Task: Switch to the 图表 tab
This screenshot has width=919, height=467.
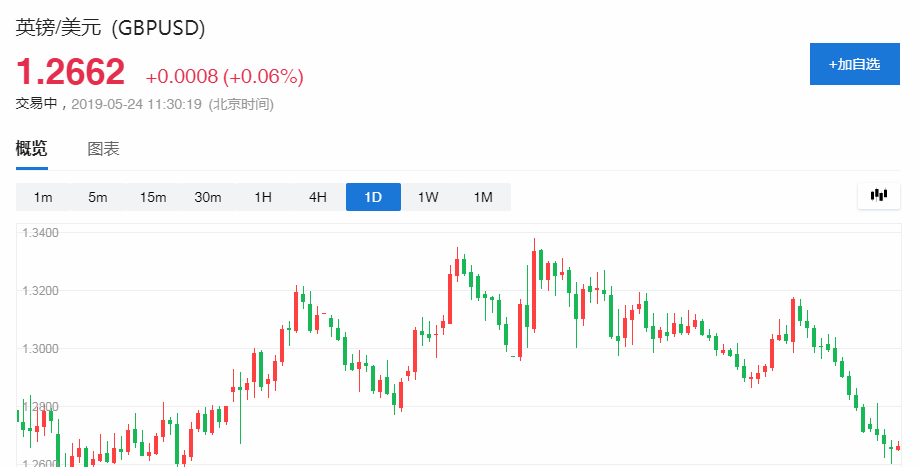Action: click(x=103, y=149)
